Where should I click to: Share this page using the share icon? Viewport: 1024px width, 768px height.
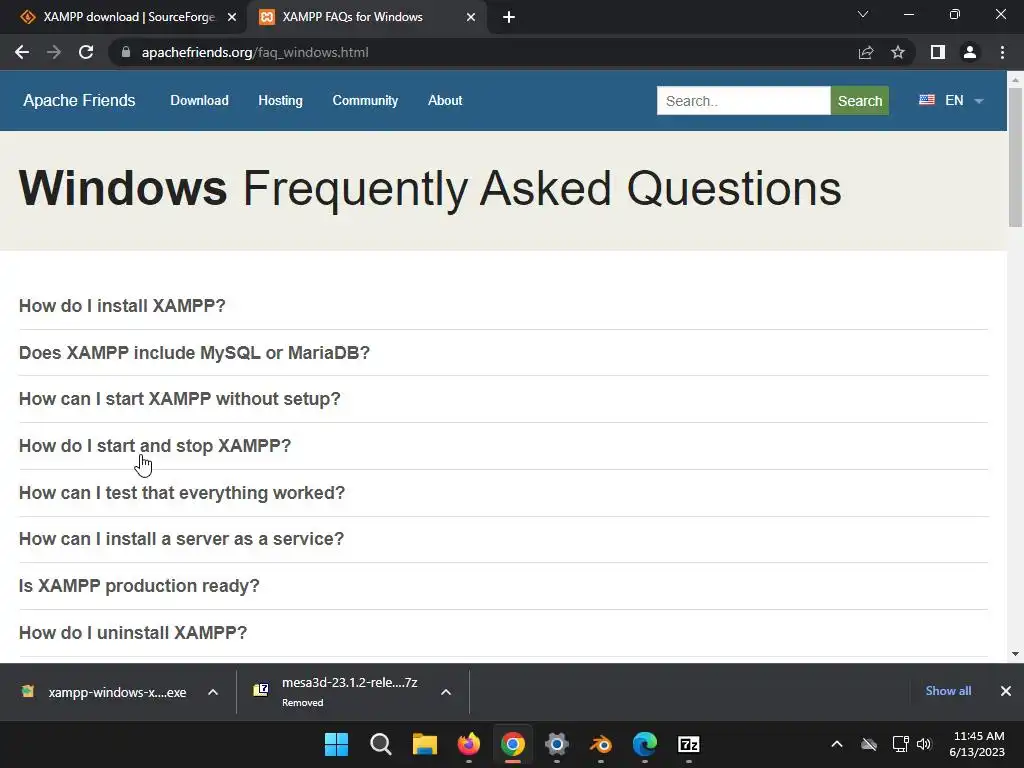866,52
